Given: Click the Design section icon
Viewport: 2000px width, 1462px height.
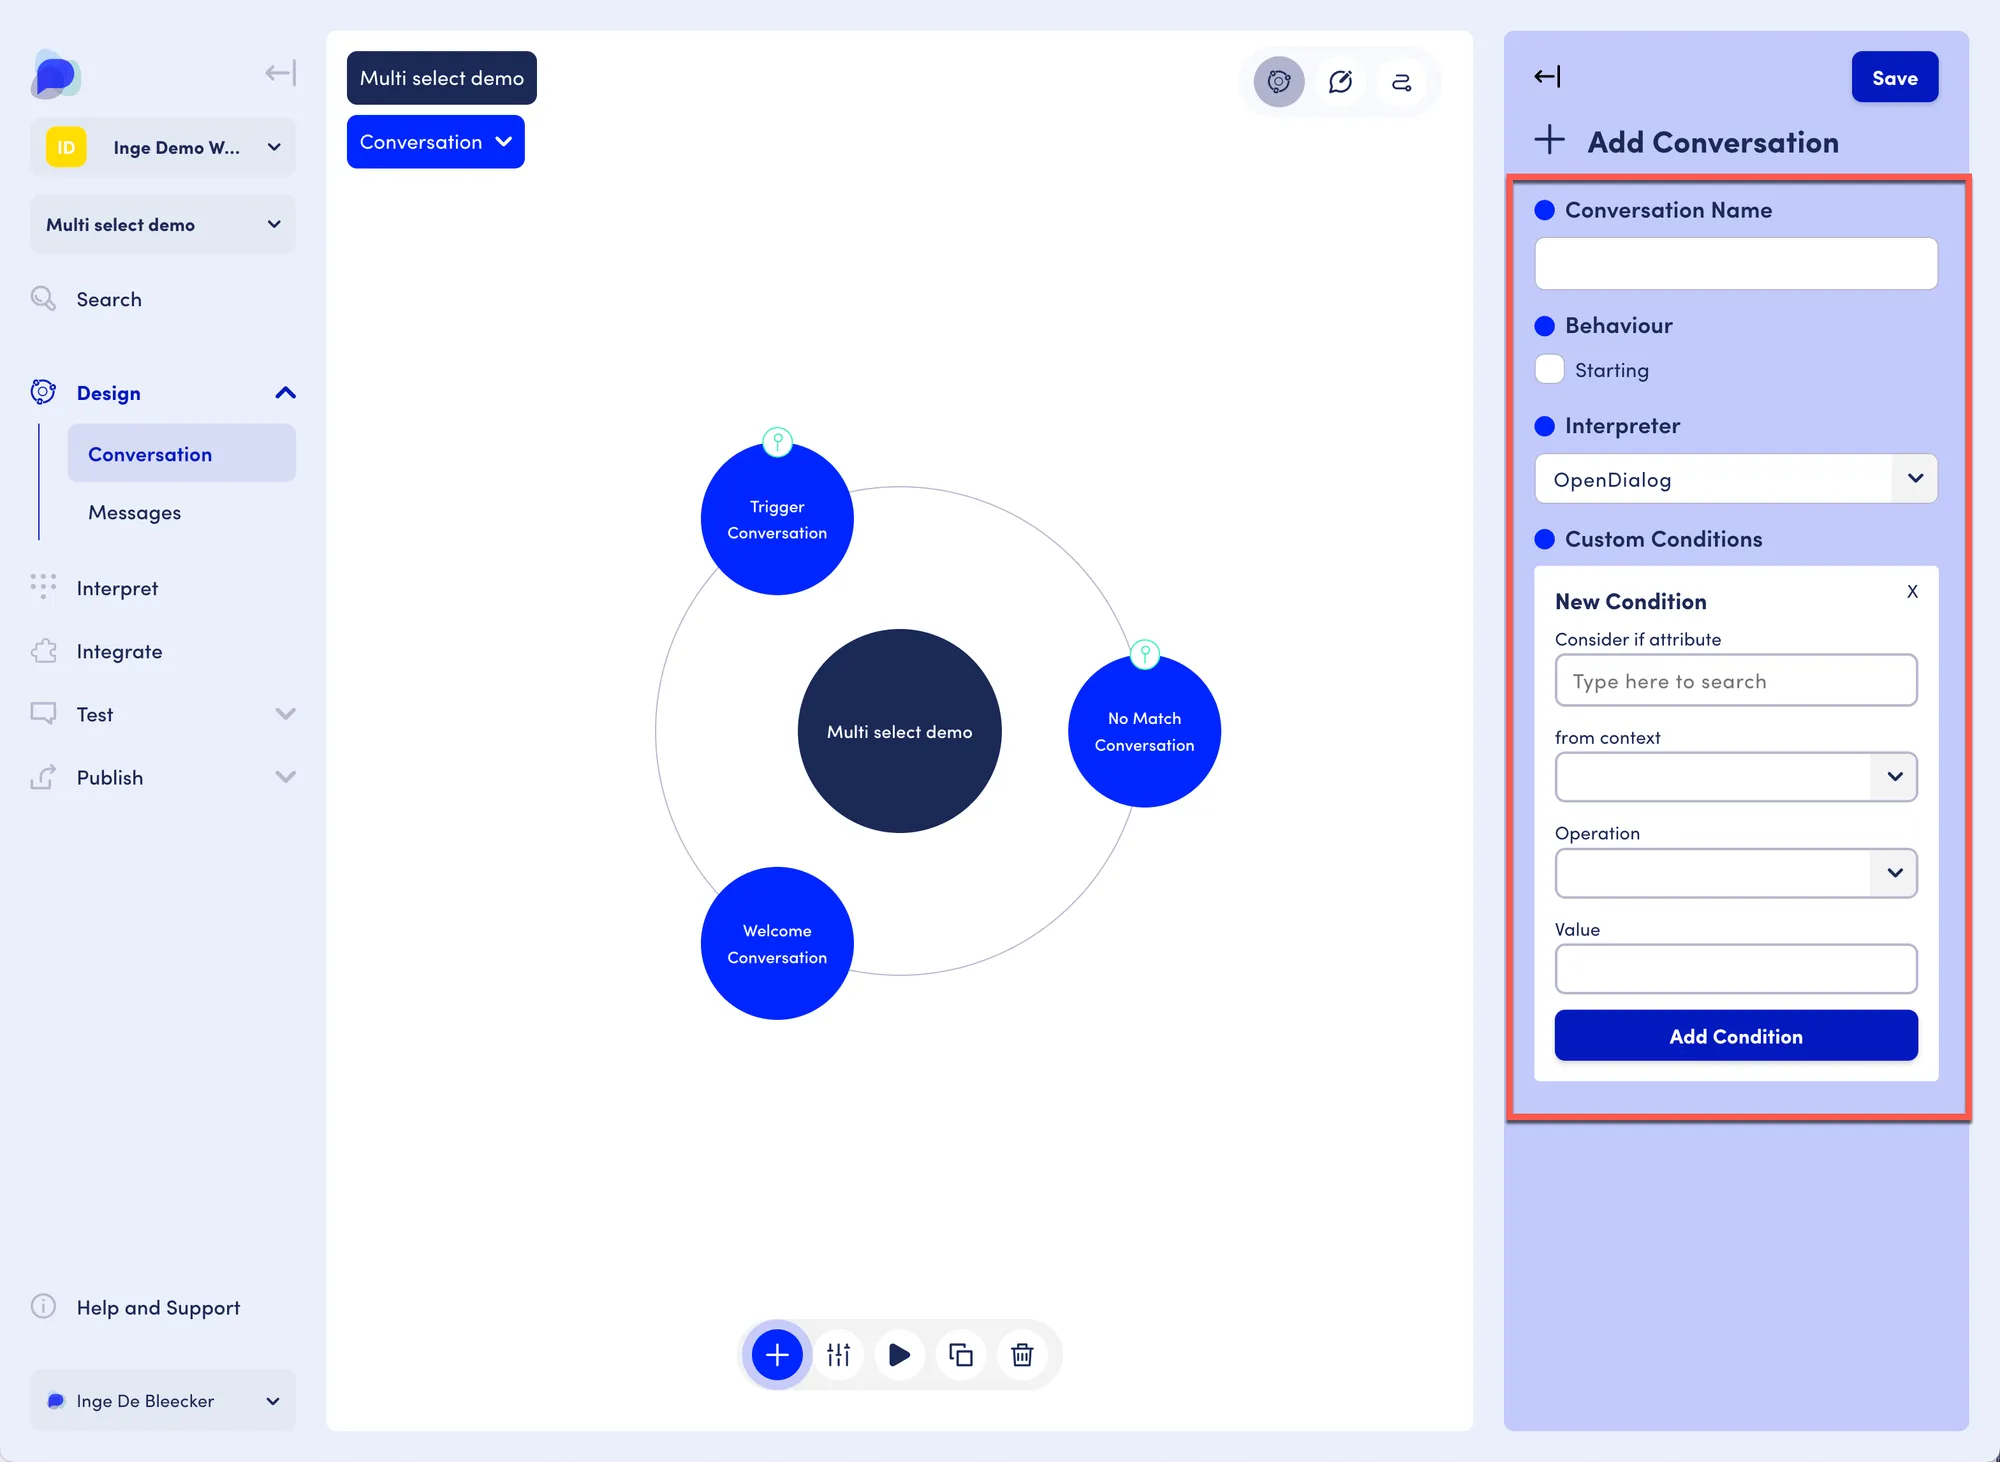Looking at the screenshot, I should (43, 392).
